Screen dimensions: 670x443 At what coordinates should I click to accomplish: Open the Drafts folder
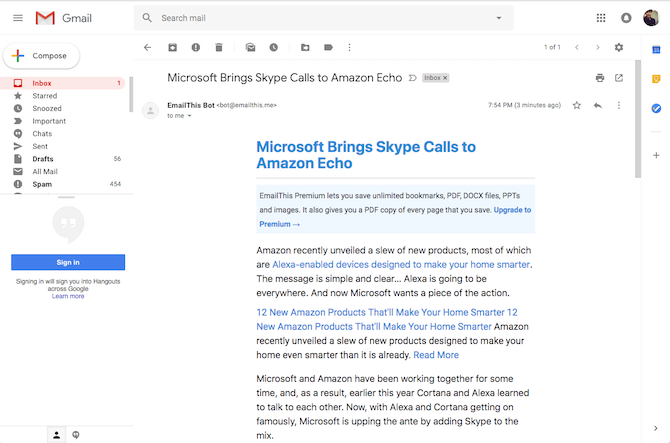43,159
